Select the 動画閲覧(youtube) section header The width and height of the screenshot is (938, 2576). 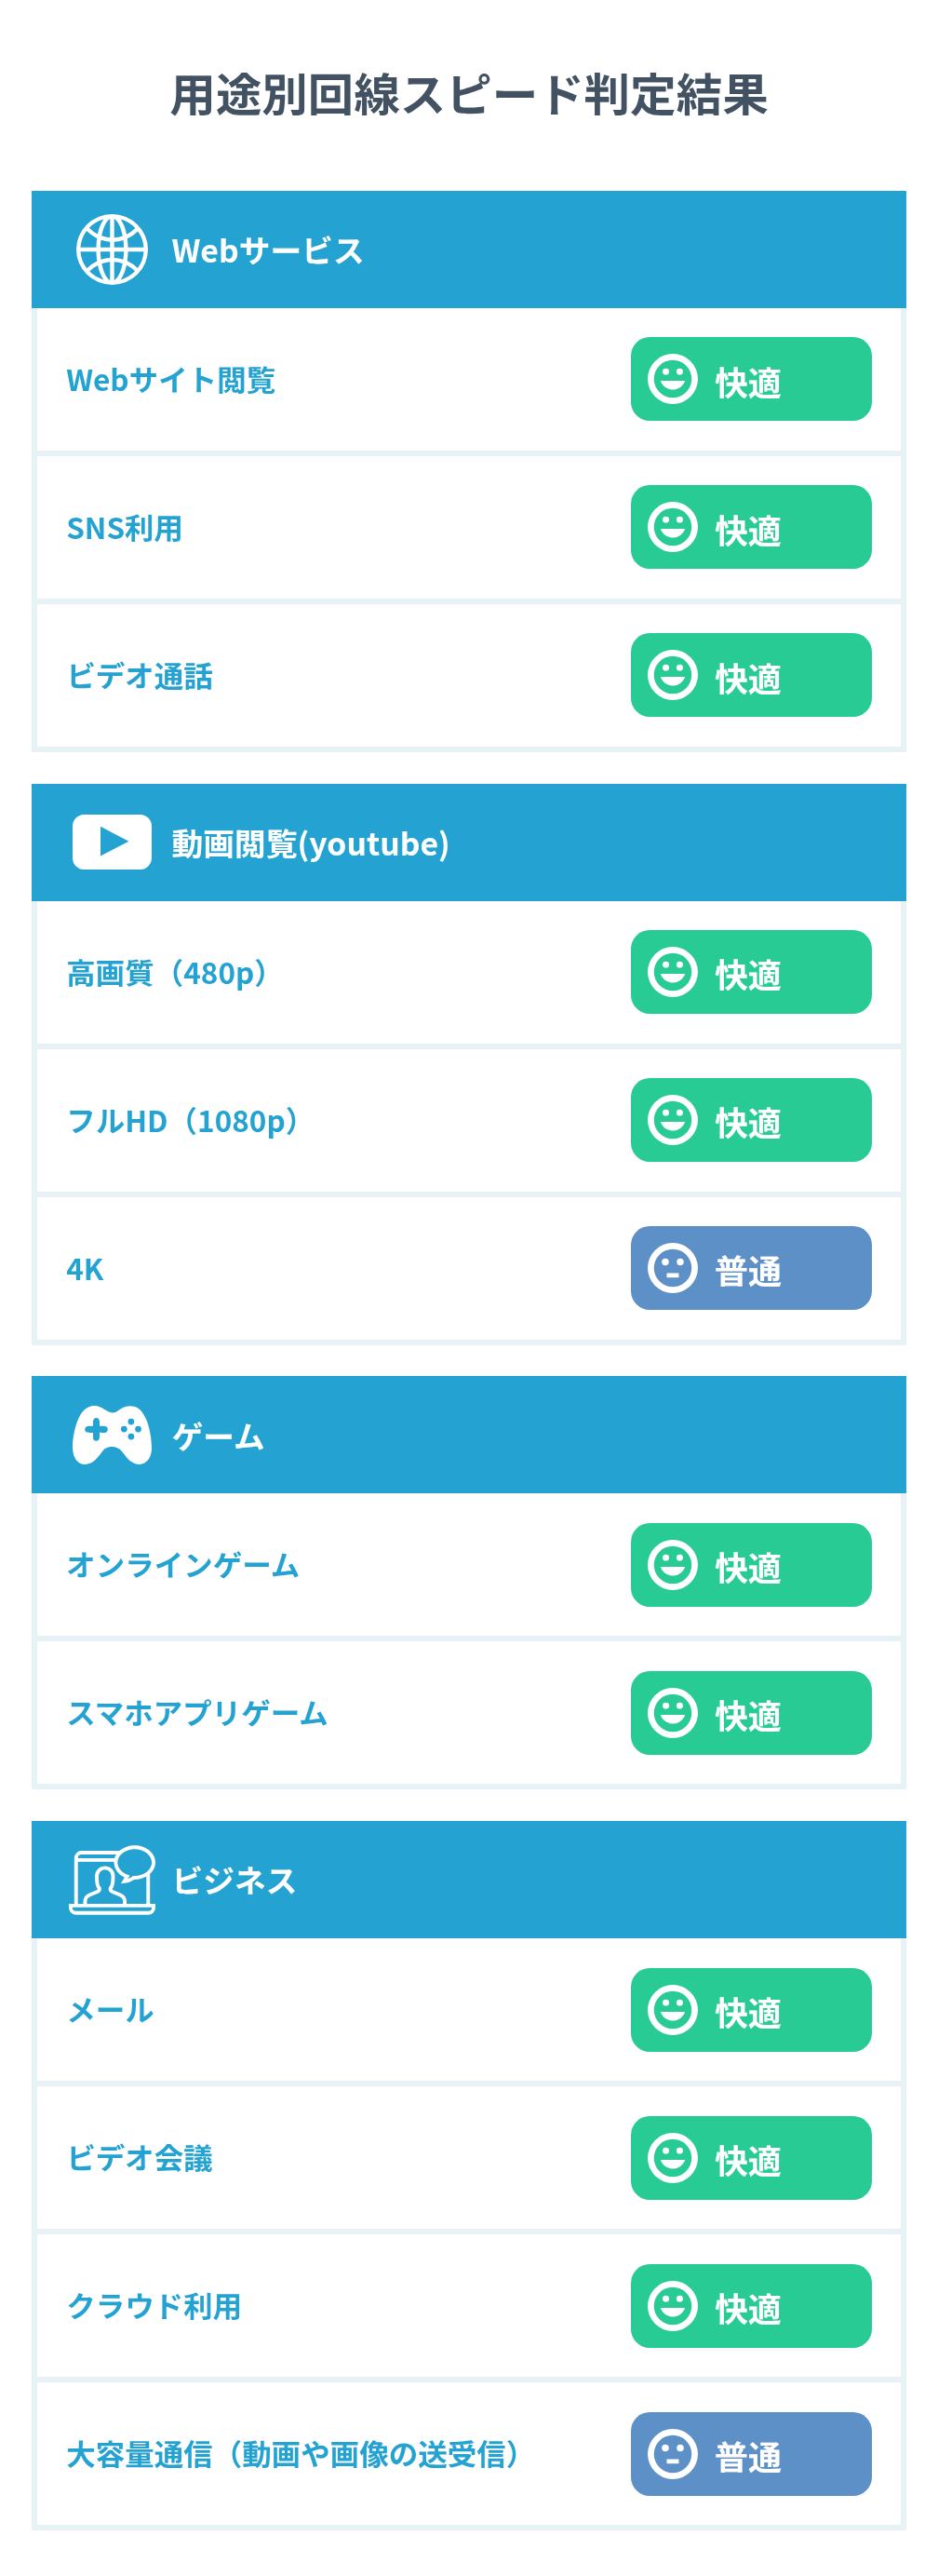tap(468, 842)
